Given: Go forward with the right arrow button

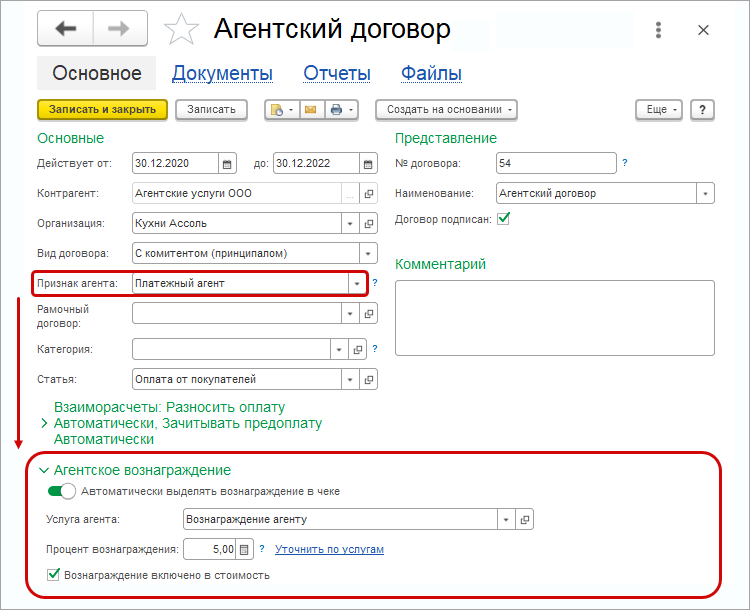Looking at the screenshot, I should click(x=120, y=29).
